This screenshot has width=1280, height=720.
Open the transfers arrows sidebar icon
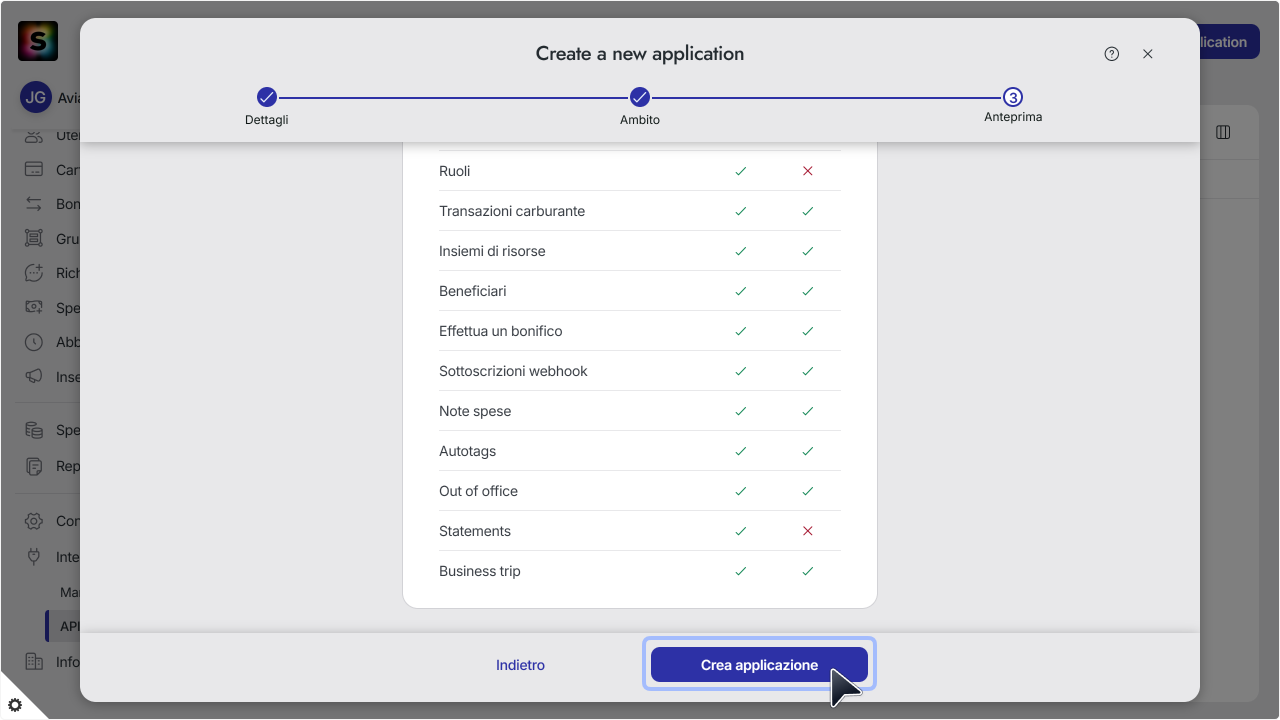(x=34, y=204)
